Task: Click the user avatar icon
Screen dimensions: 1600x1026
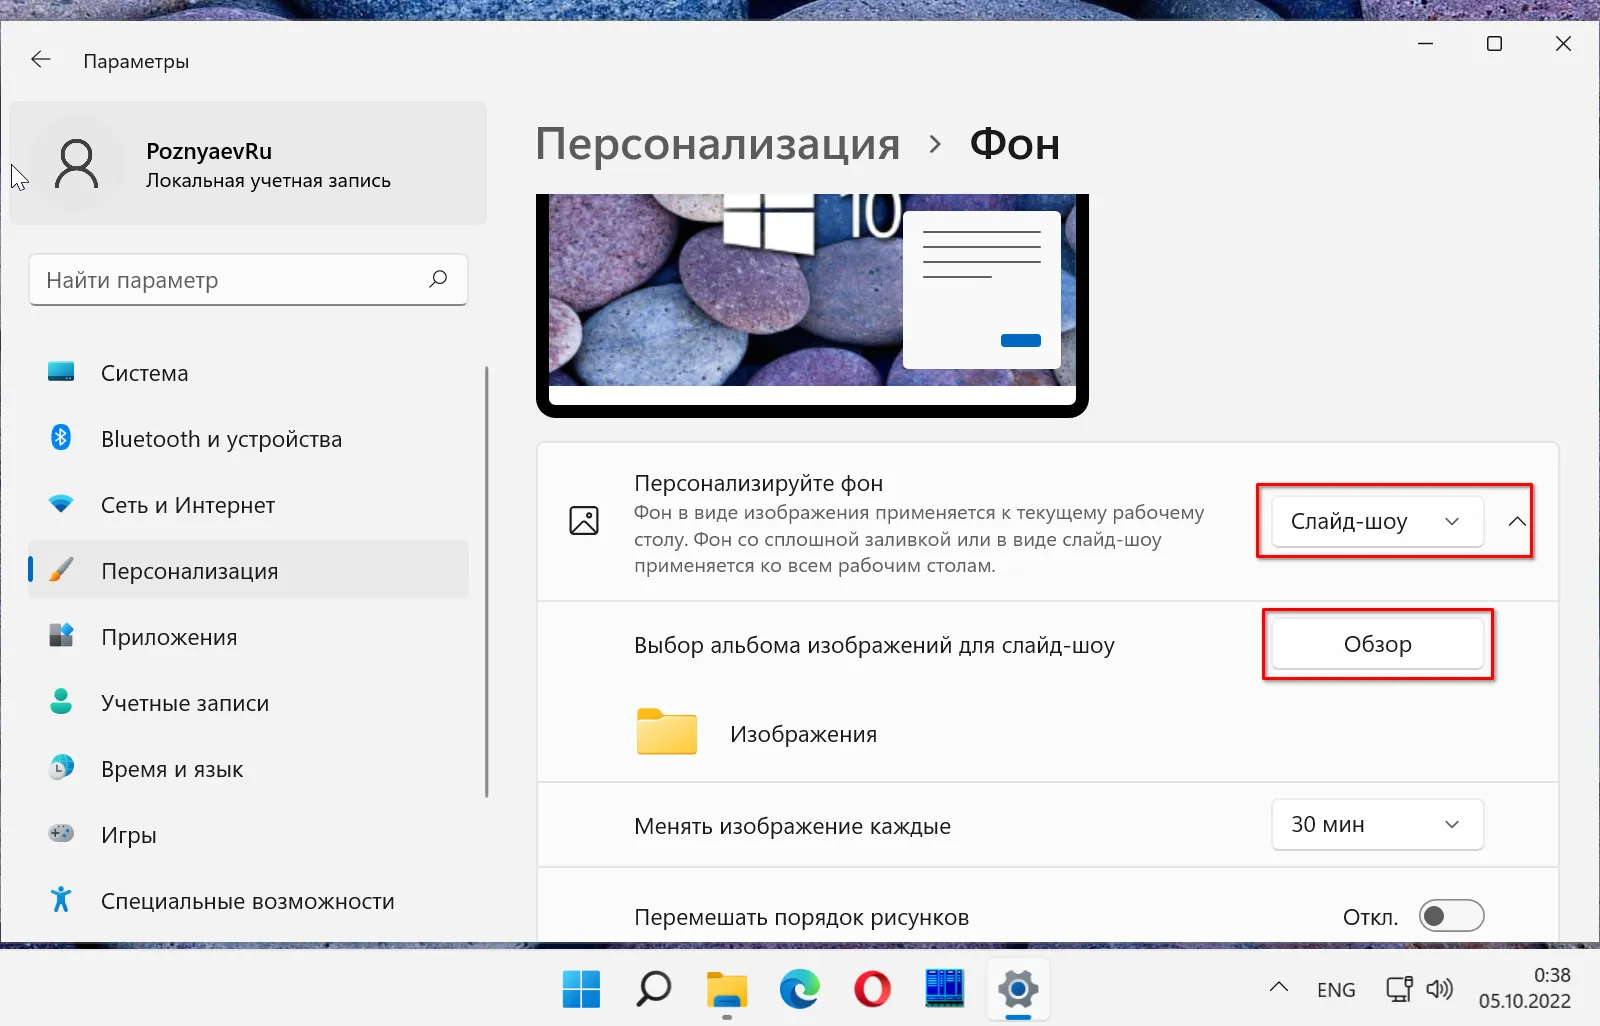Action: 77,164
